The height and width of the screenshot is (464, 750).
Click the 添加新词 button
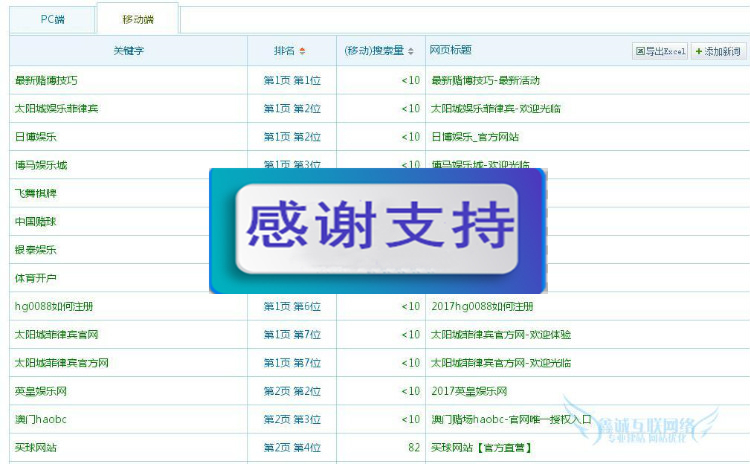(x=717, y=51)
